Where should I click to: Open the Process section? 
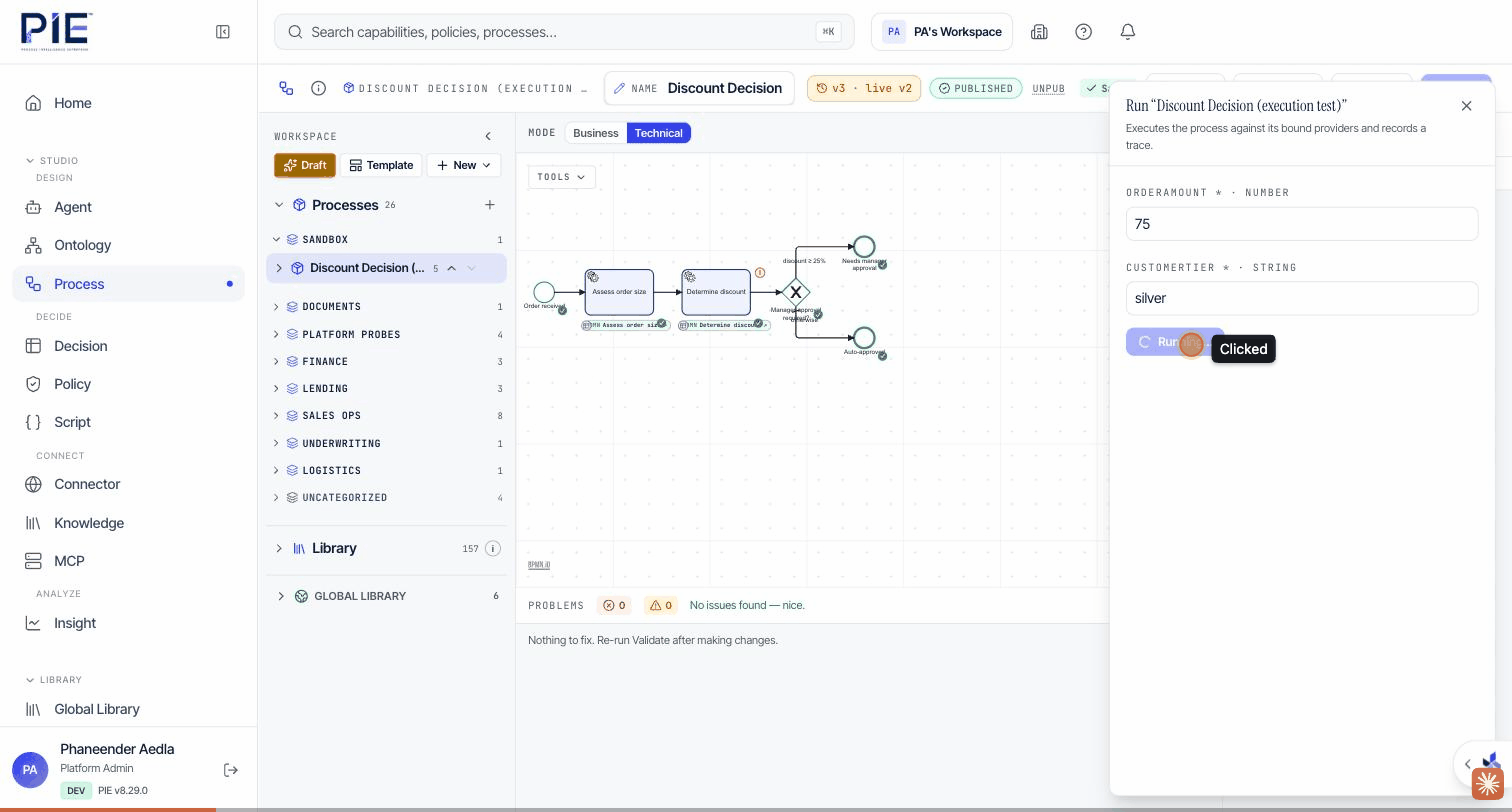[128, 284]
